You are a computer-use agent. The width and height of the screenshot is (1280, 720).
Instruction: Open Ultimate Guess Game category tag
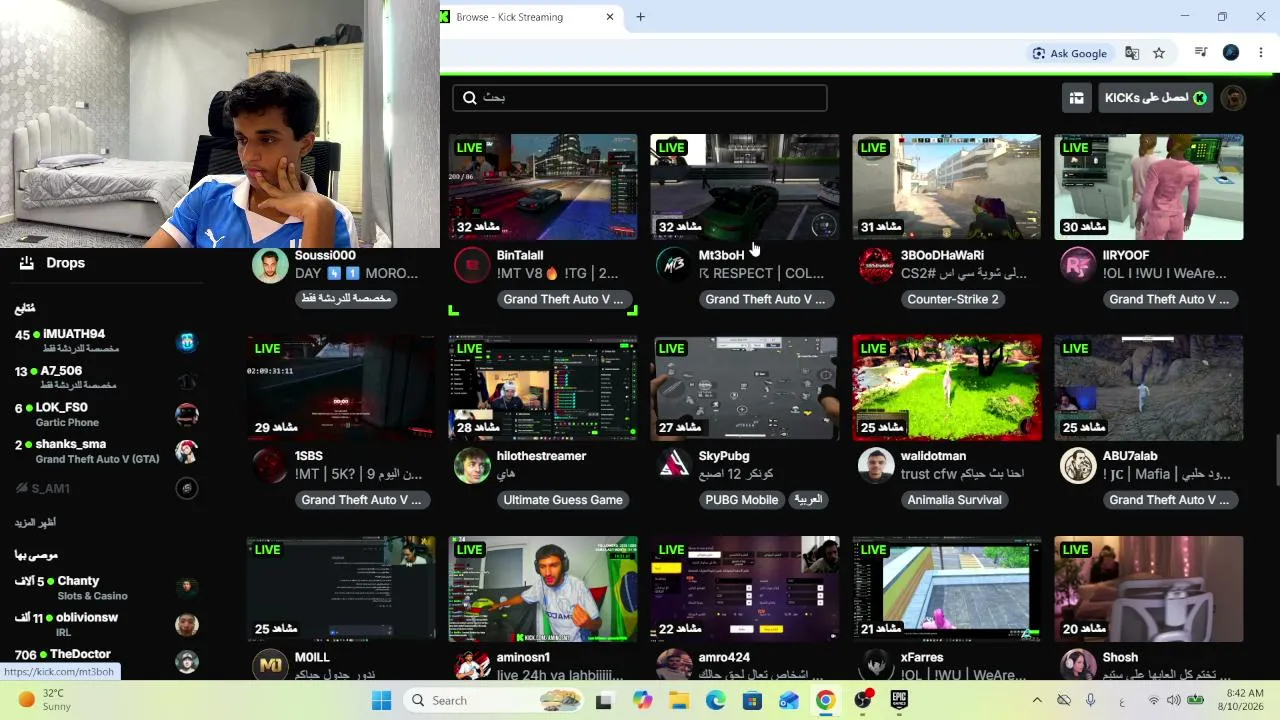click(563, 500)
